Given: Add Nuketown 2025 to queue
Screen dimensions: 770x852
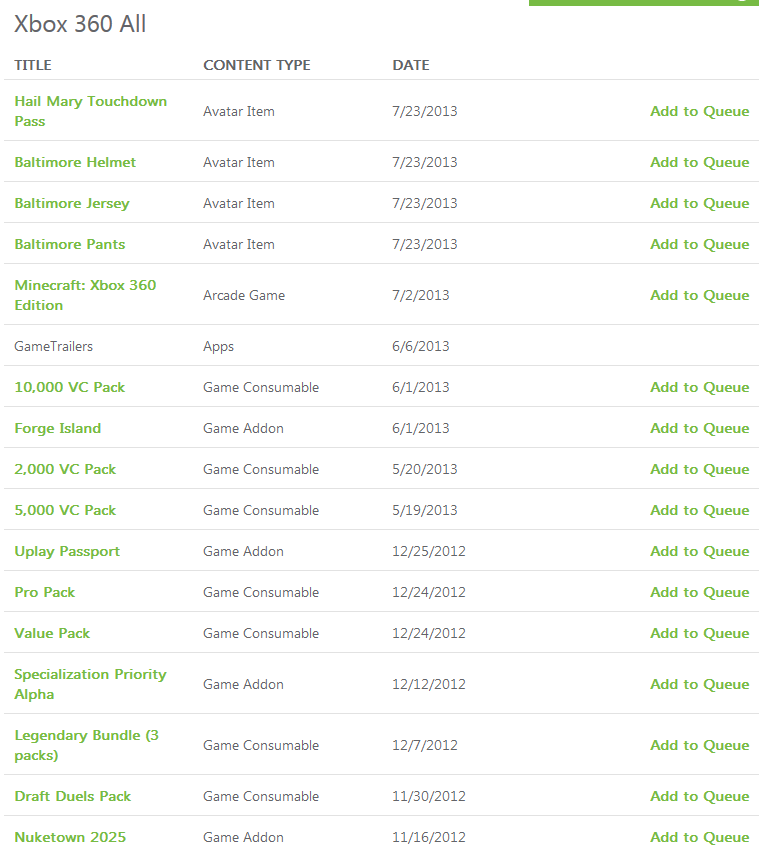Looking at the screenshot, I should [699, 837].
